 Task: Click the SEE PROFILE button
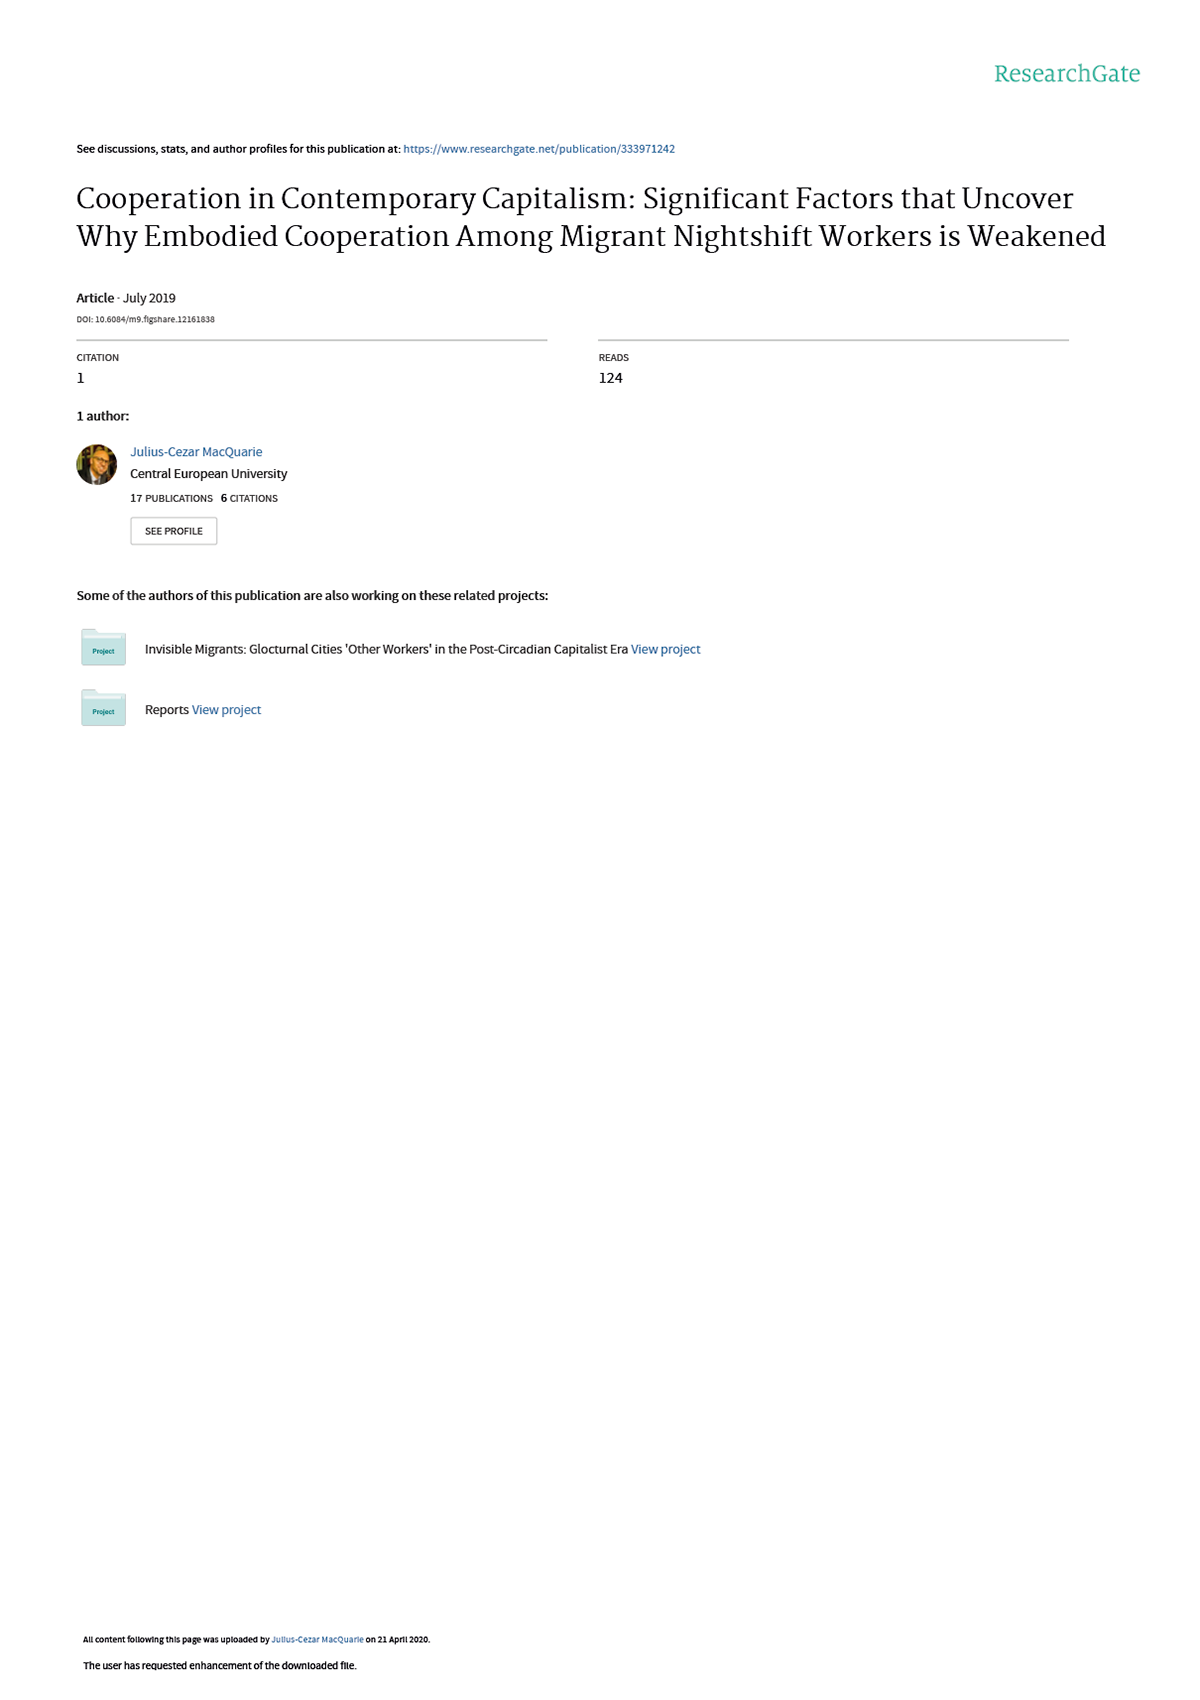174,531
